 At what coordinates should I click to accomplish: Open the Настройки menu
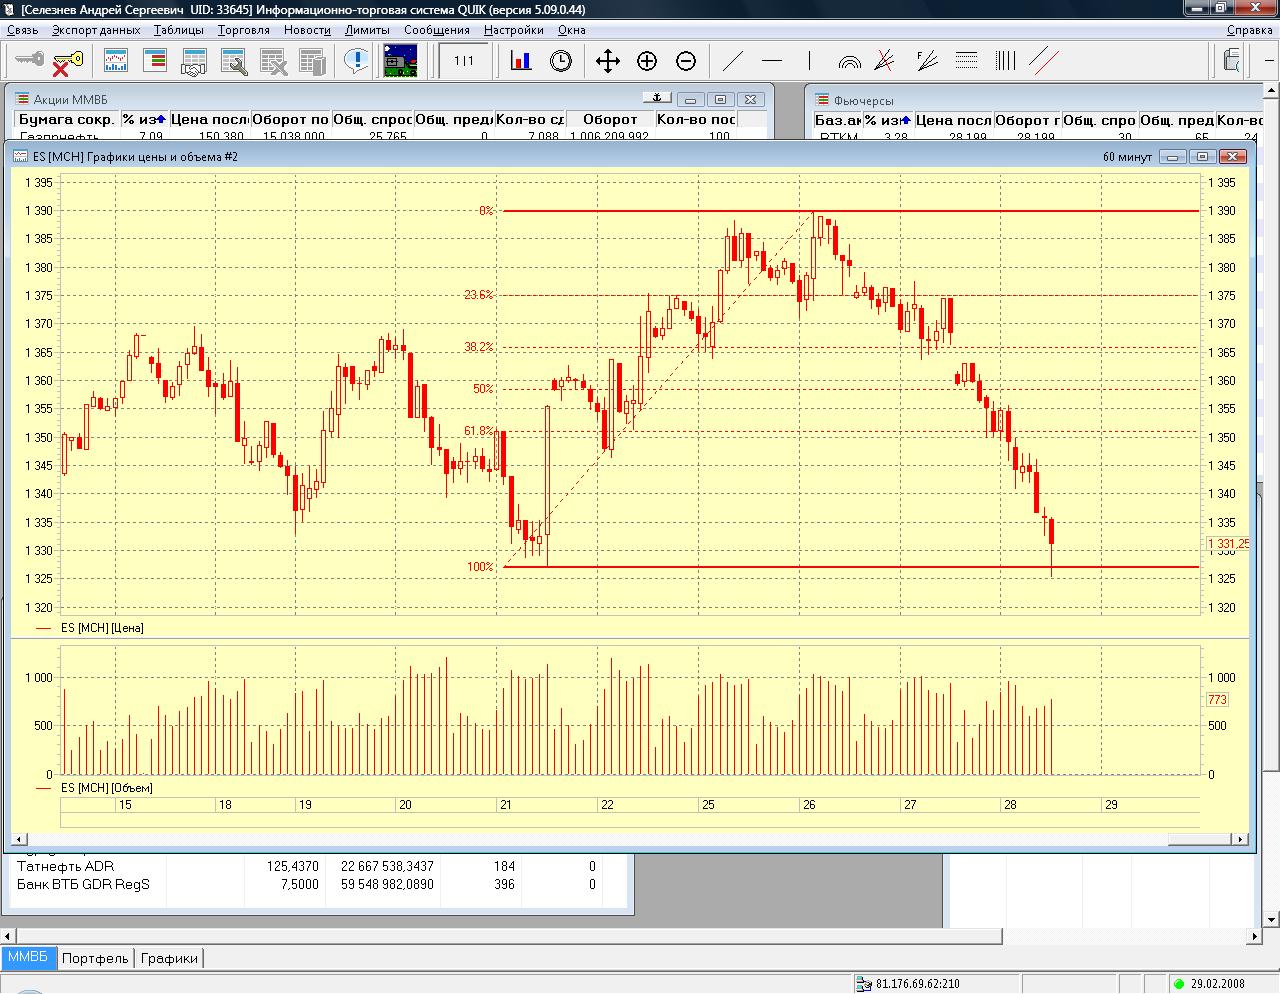coord(514,30)
